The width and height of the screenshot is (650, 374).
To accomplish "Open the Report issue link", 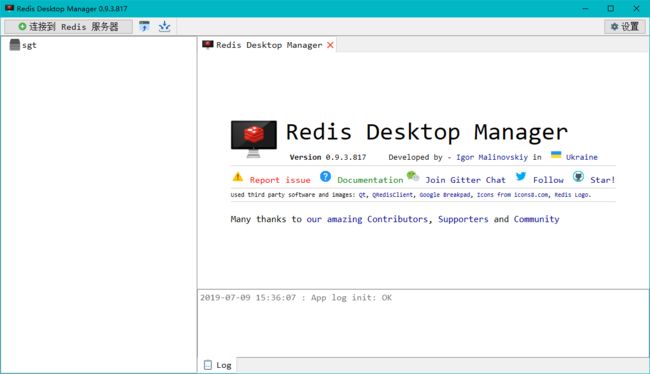I will coord(280,180).
